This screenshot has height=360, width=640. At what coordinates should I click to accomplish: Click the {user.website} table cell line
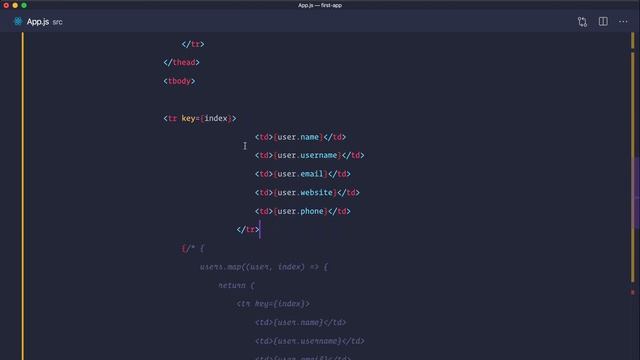(x=307, y=192)
